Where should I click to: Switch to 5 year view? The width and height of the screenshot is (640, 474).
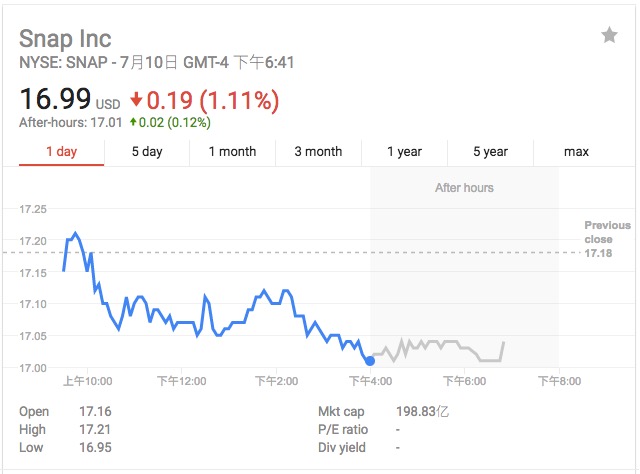click(490, 152)
